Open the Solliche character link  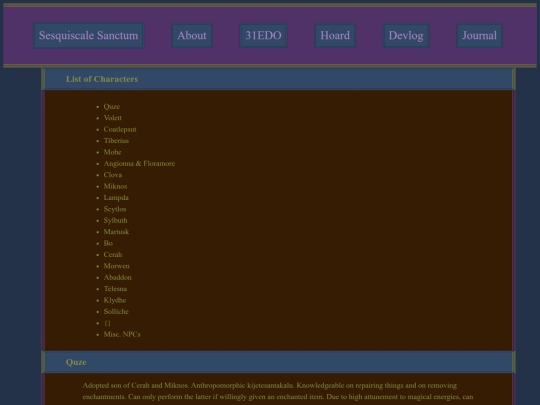point(116,312)
